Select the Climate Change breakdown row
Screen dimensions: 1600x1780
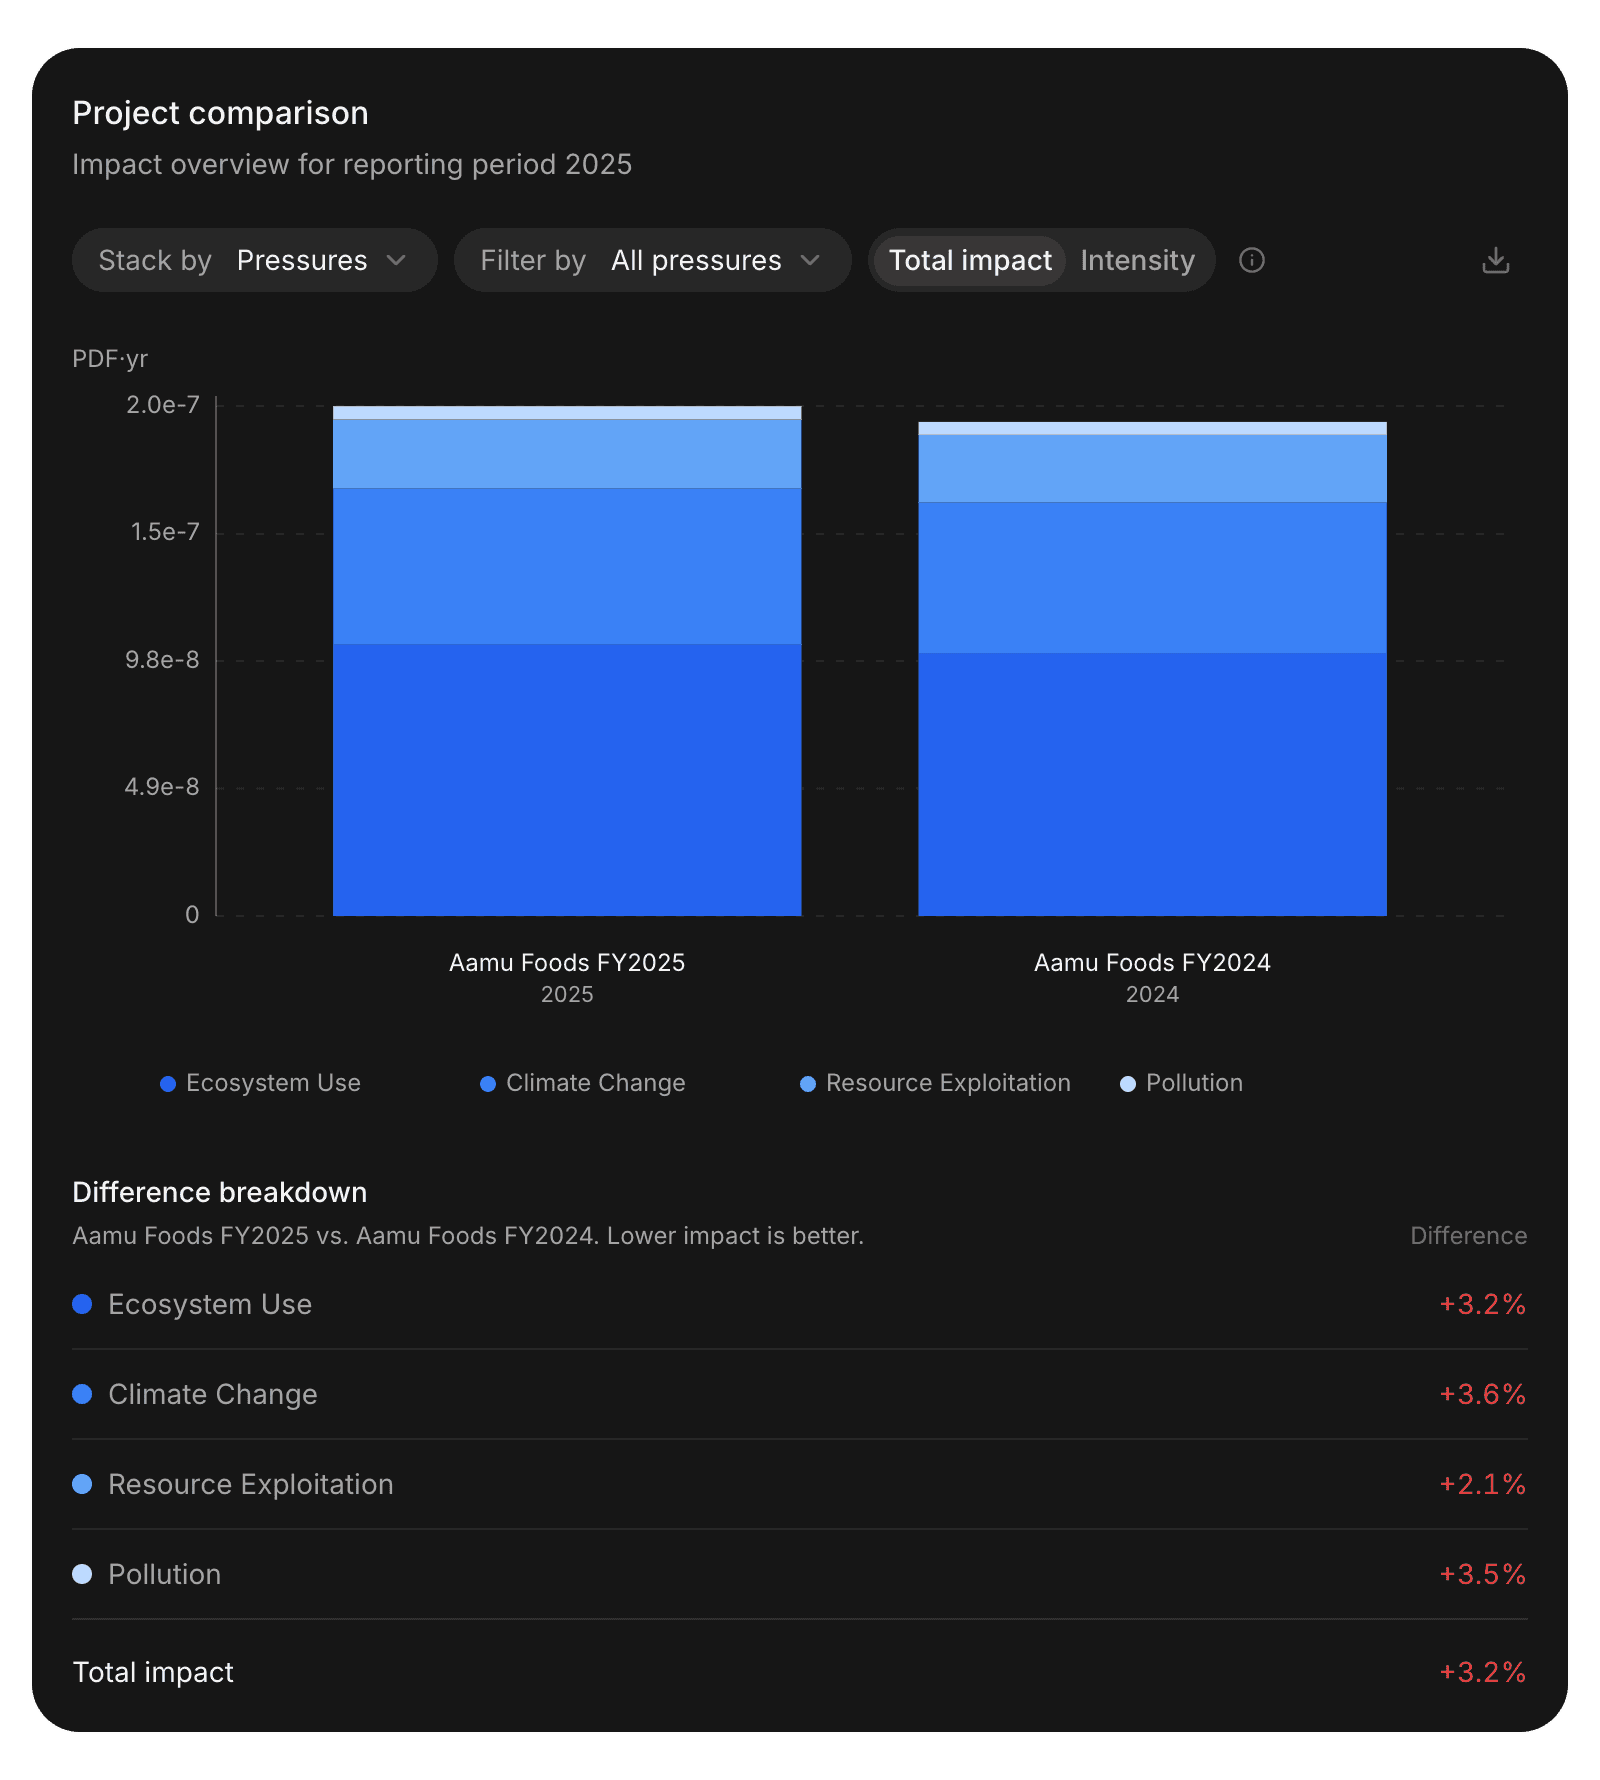point(800,1394)
